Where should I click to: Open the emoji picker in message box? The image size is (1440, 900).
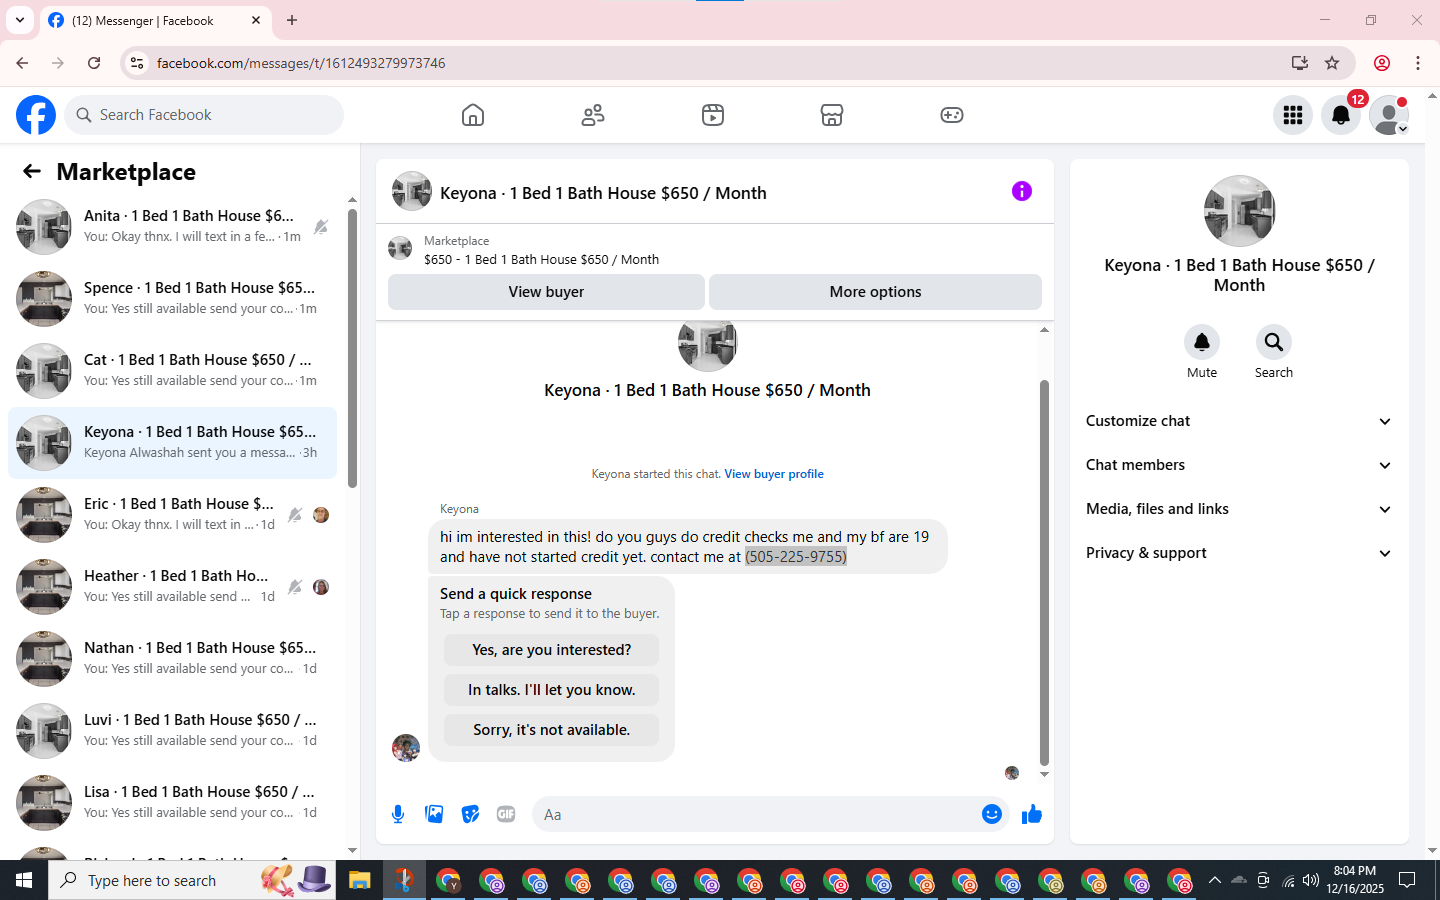992,814
